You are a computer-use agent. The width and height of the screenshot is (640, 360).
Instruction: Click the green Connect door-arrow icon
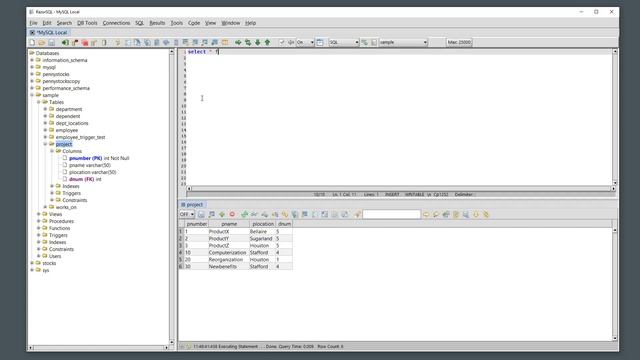point(65,42)
